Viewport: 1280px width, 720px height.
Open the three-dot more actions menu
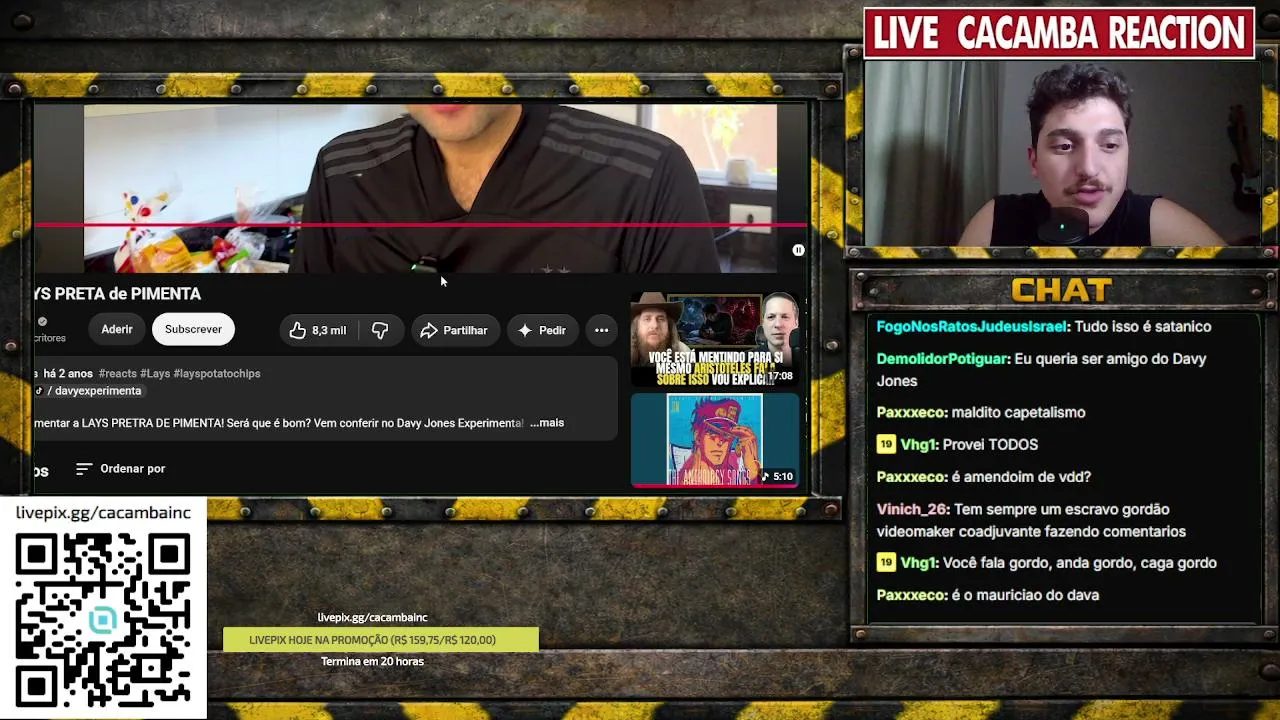[x=601, y=330]
